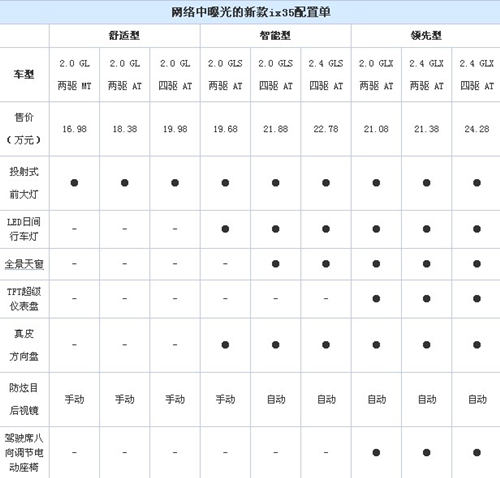Click the 驾驶席八向调节电动座椅 row label

[24, 453]
